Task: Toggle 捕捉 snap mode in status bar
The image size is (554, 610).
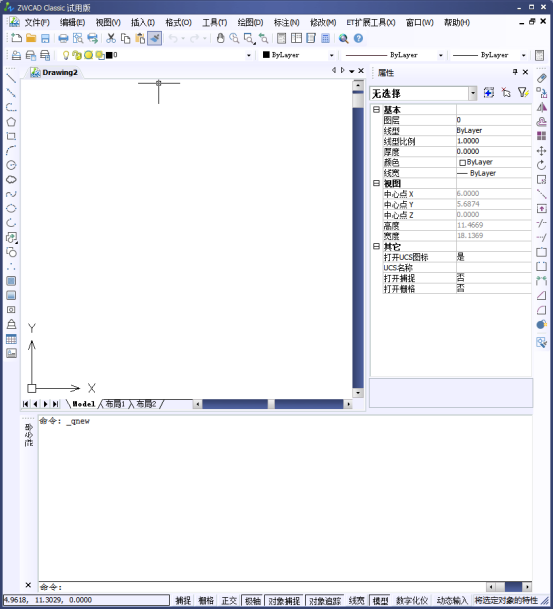Action: (x=183, y=600)
